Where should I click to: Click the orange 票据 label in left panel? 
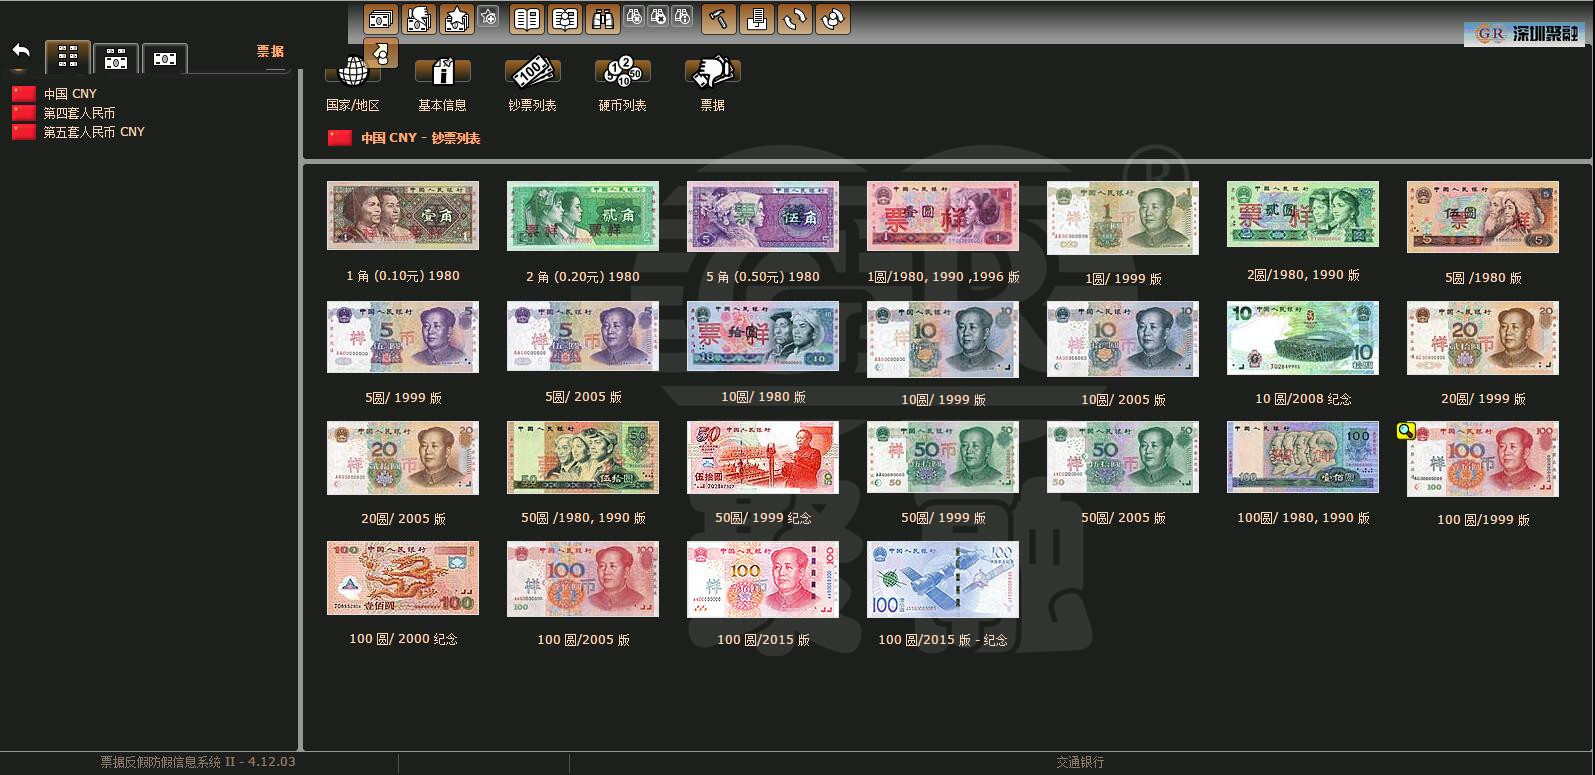tap(270, 52)
